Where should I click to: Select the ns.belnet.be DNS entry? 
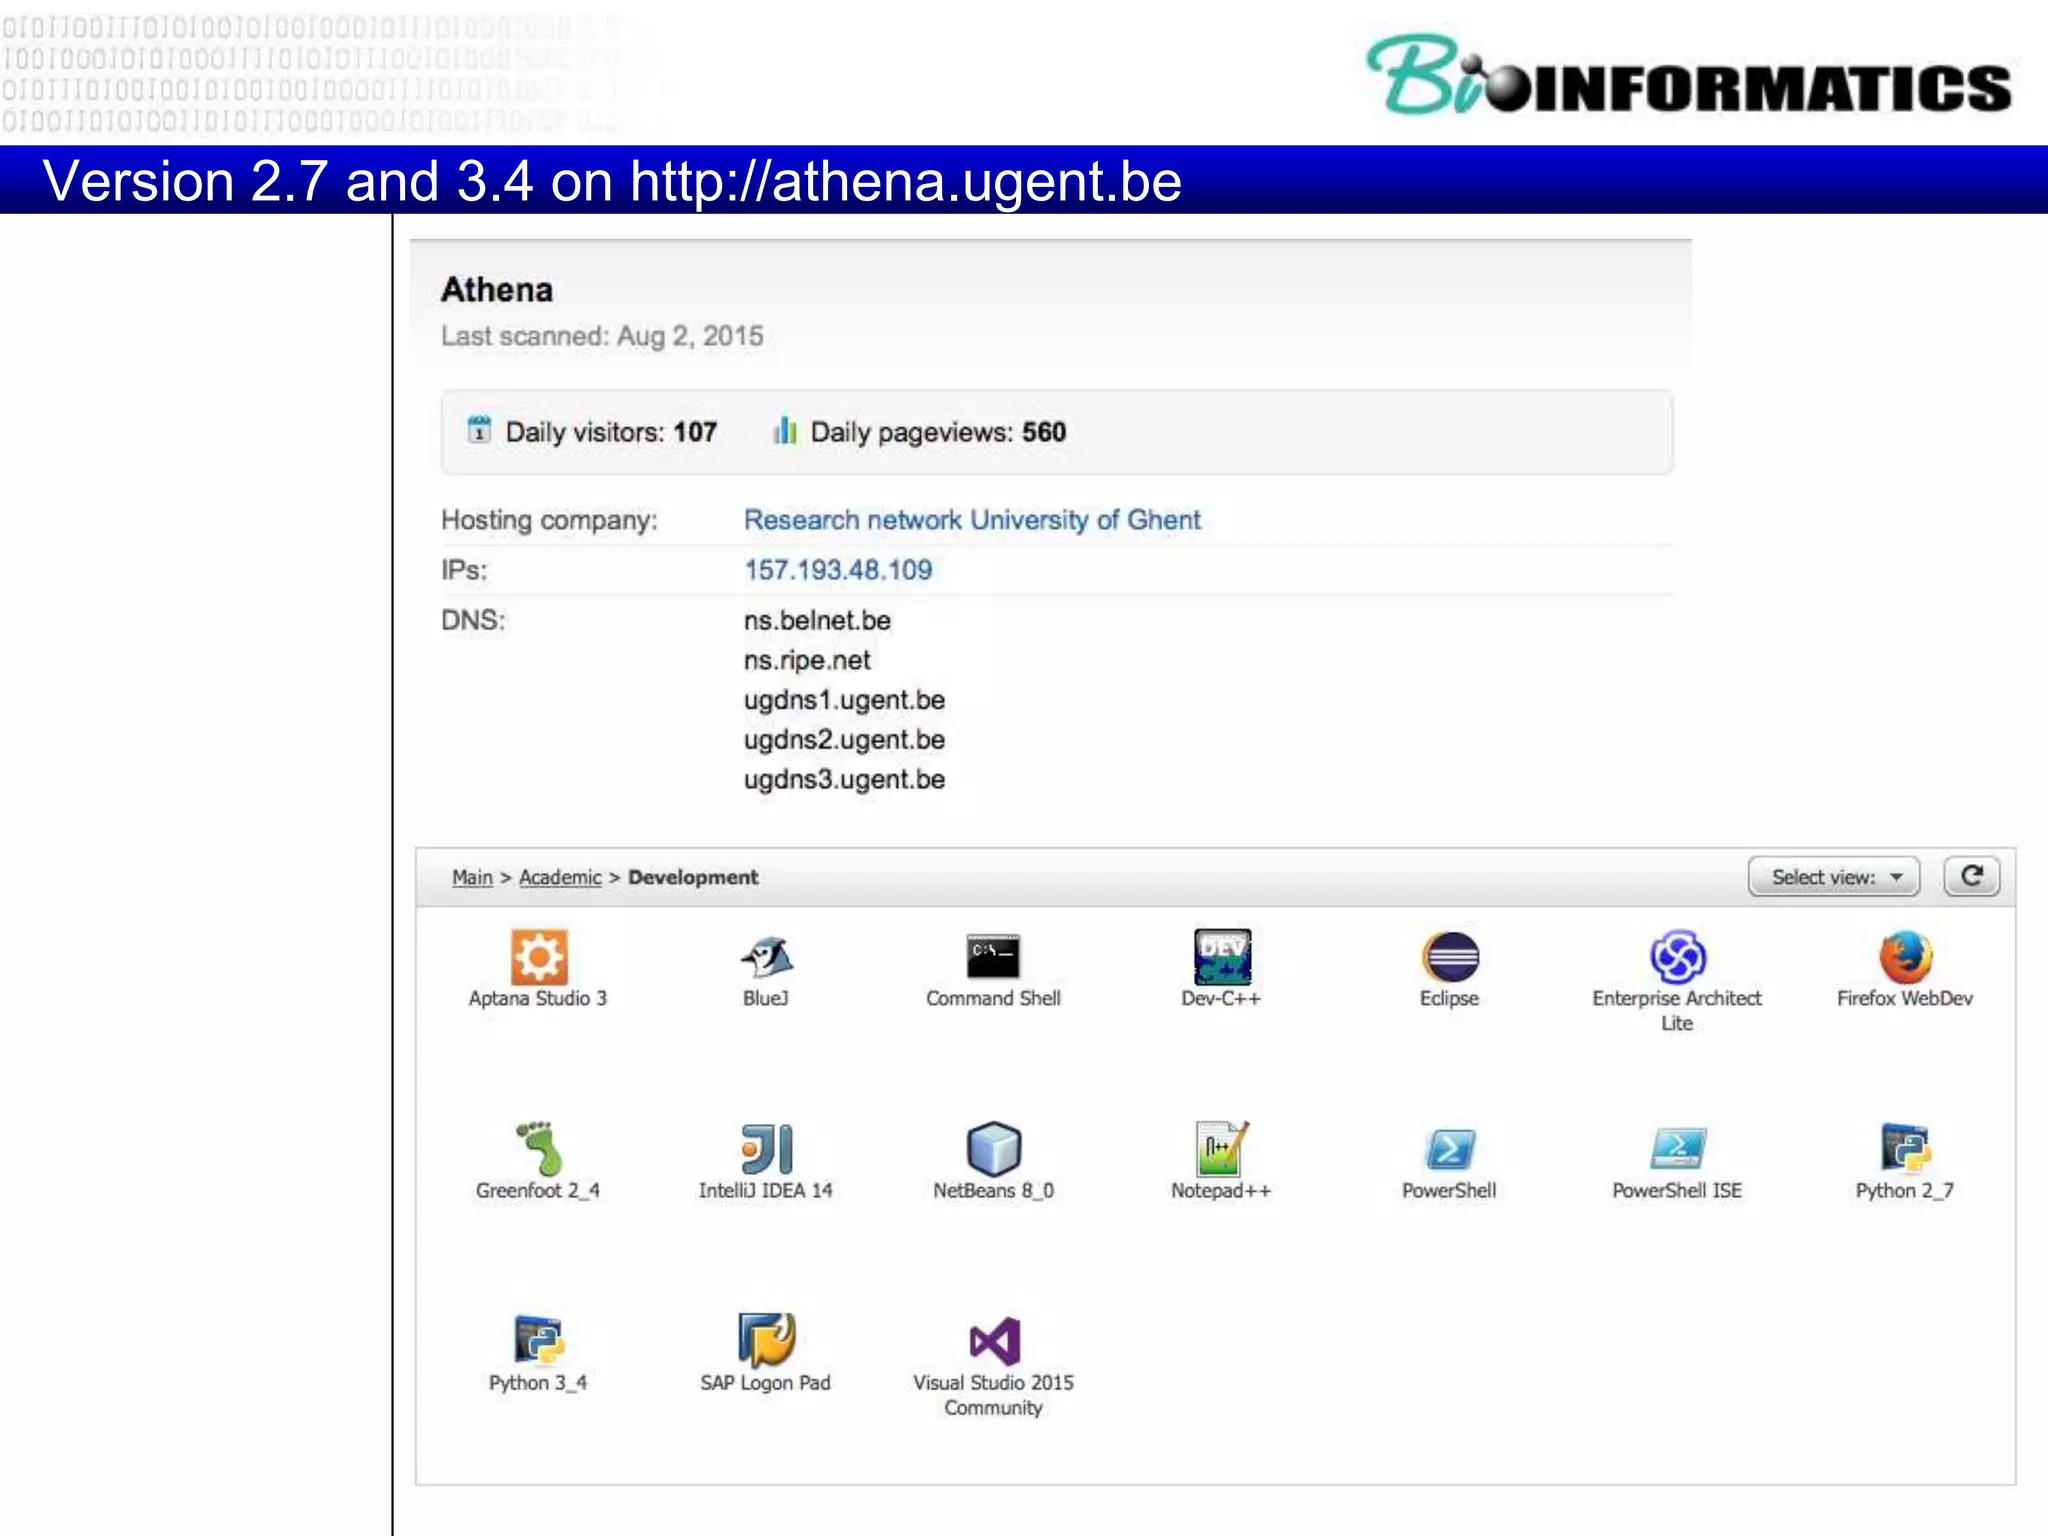pos(817,620)
